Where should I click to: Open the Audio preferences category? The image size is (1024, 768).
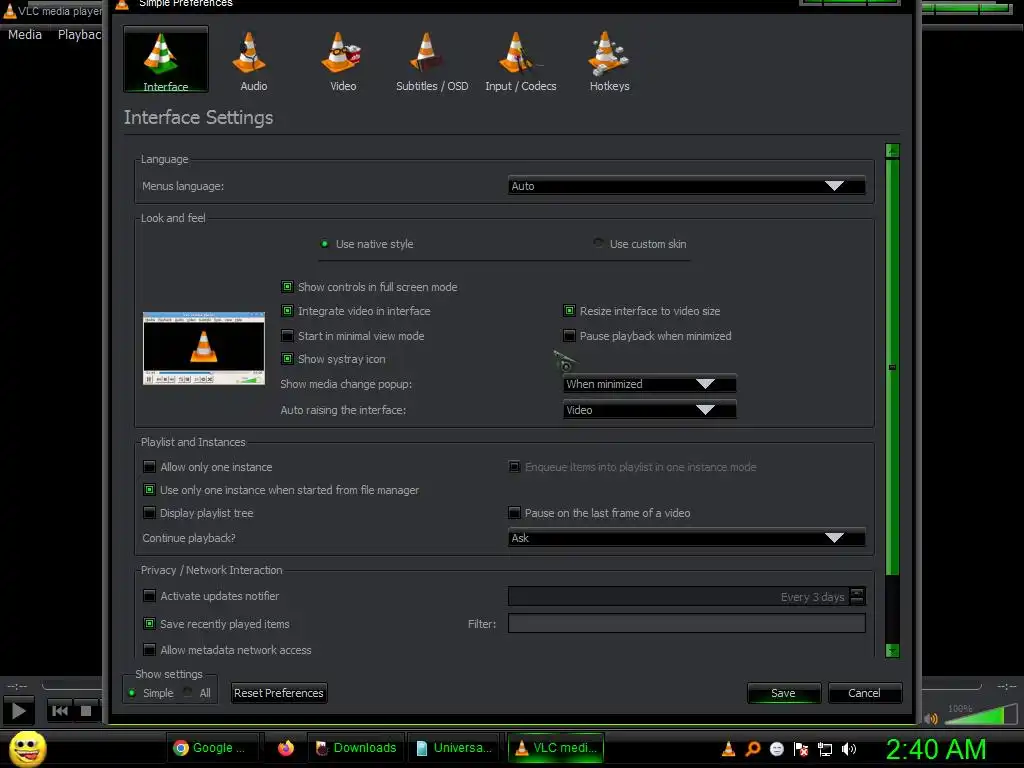[253, 61]
